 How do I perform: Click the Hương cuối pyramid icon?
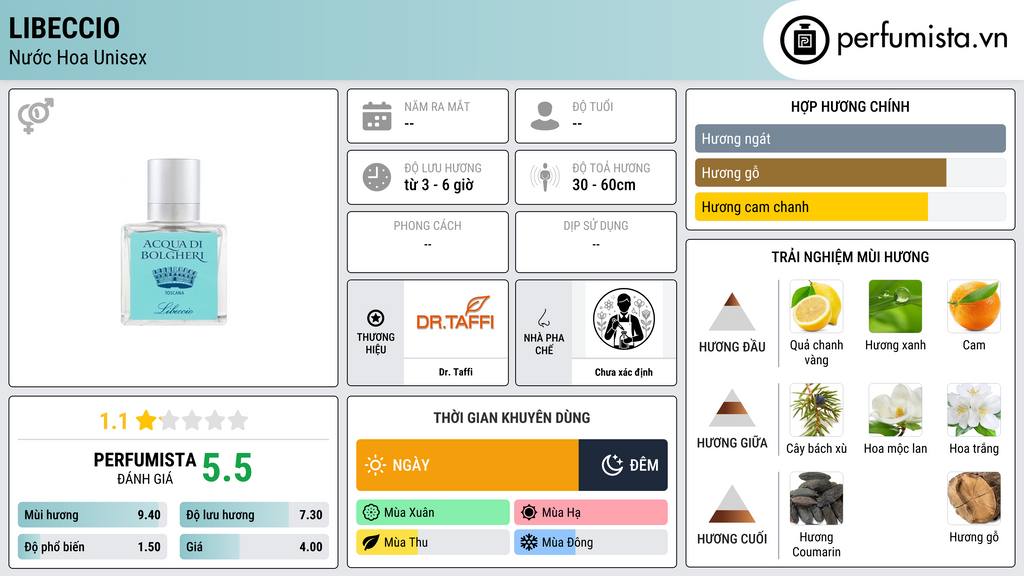732,504
